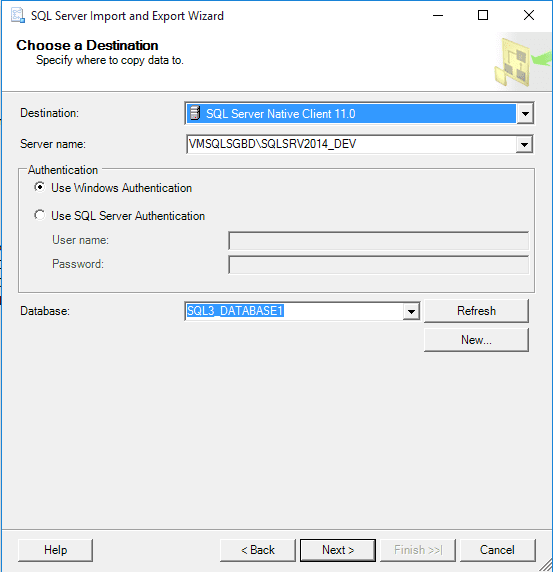553x572 pixels.
Task: Click the SQL Server Native Client server icon
Action: pos(196,113)
